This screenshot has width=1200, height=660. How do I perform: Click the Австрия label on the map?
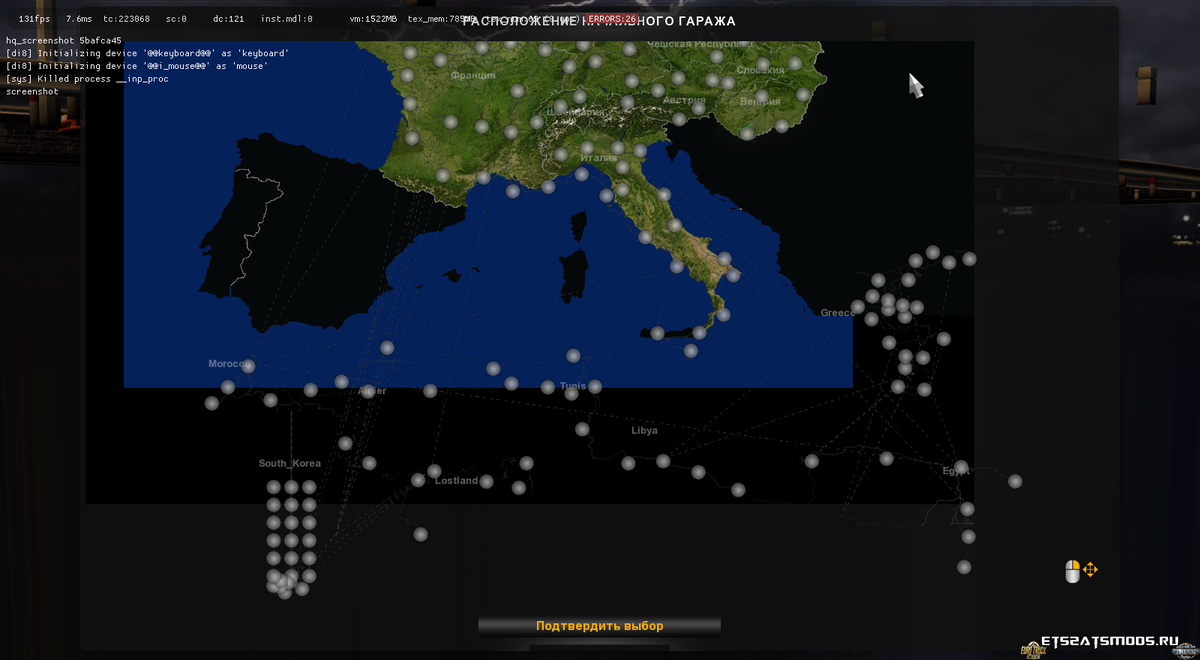pyautogui.click(x=685, y=100)
